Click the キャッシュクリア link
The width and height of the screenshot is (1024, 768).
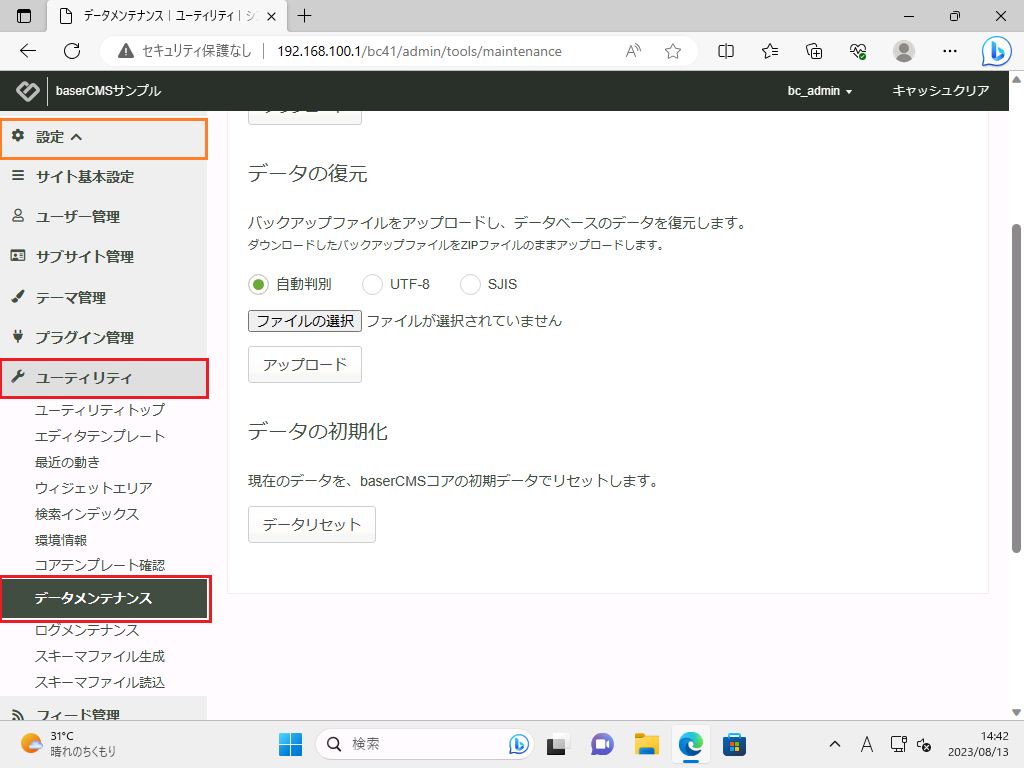[x=940, y=91]
